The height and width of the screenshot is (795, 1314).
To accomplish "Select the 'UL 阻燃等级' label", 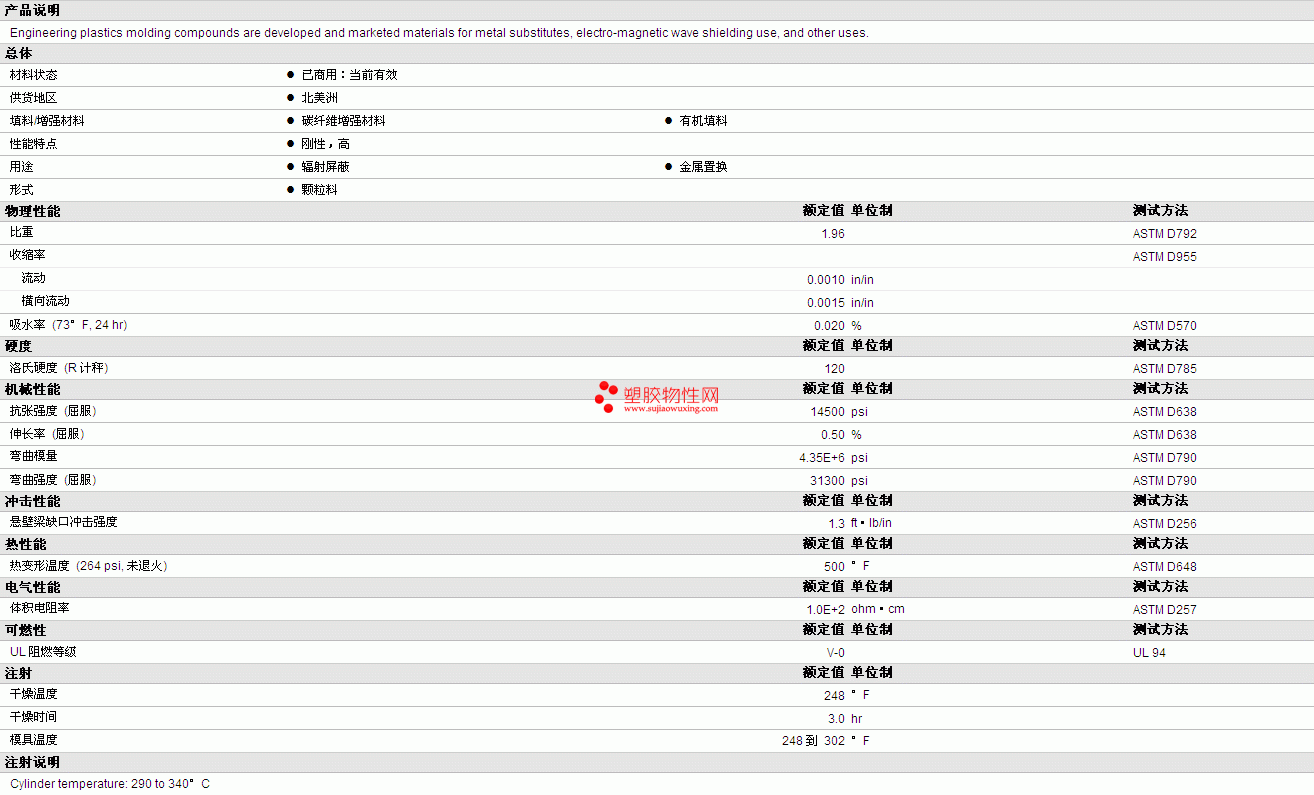I will click(43, 652).
